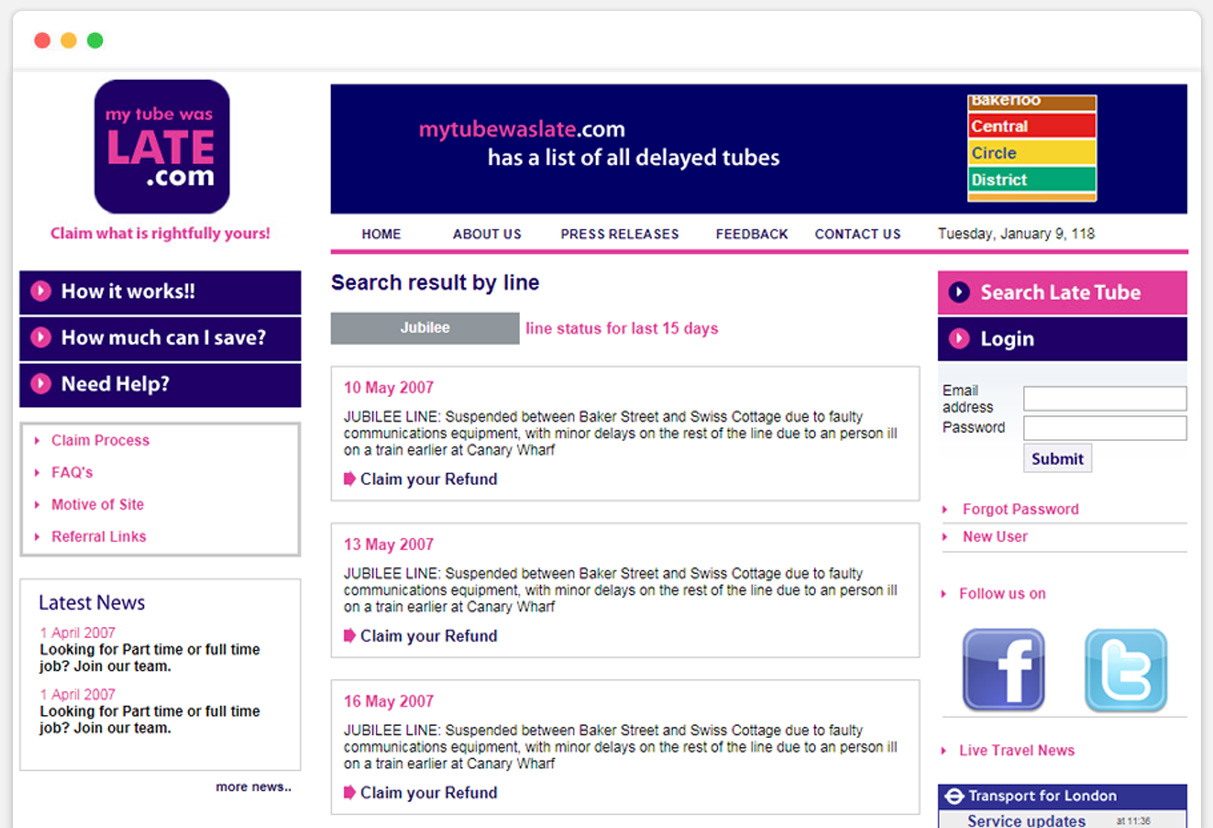Click the circle arrow icon beside How it works
Image resolution: width=1213 pixels, height=828 pixels.
point(41,291)
